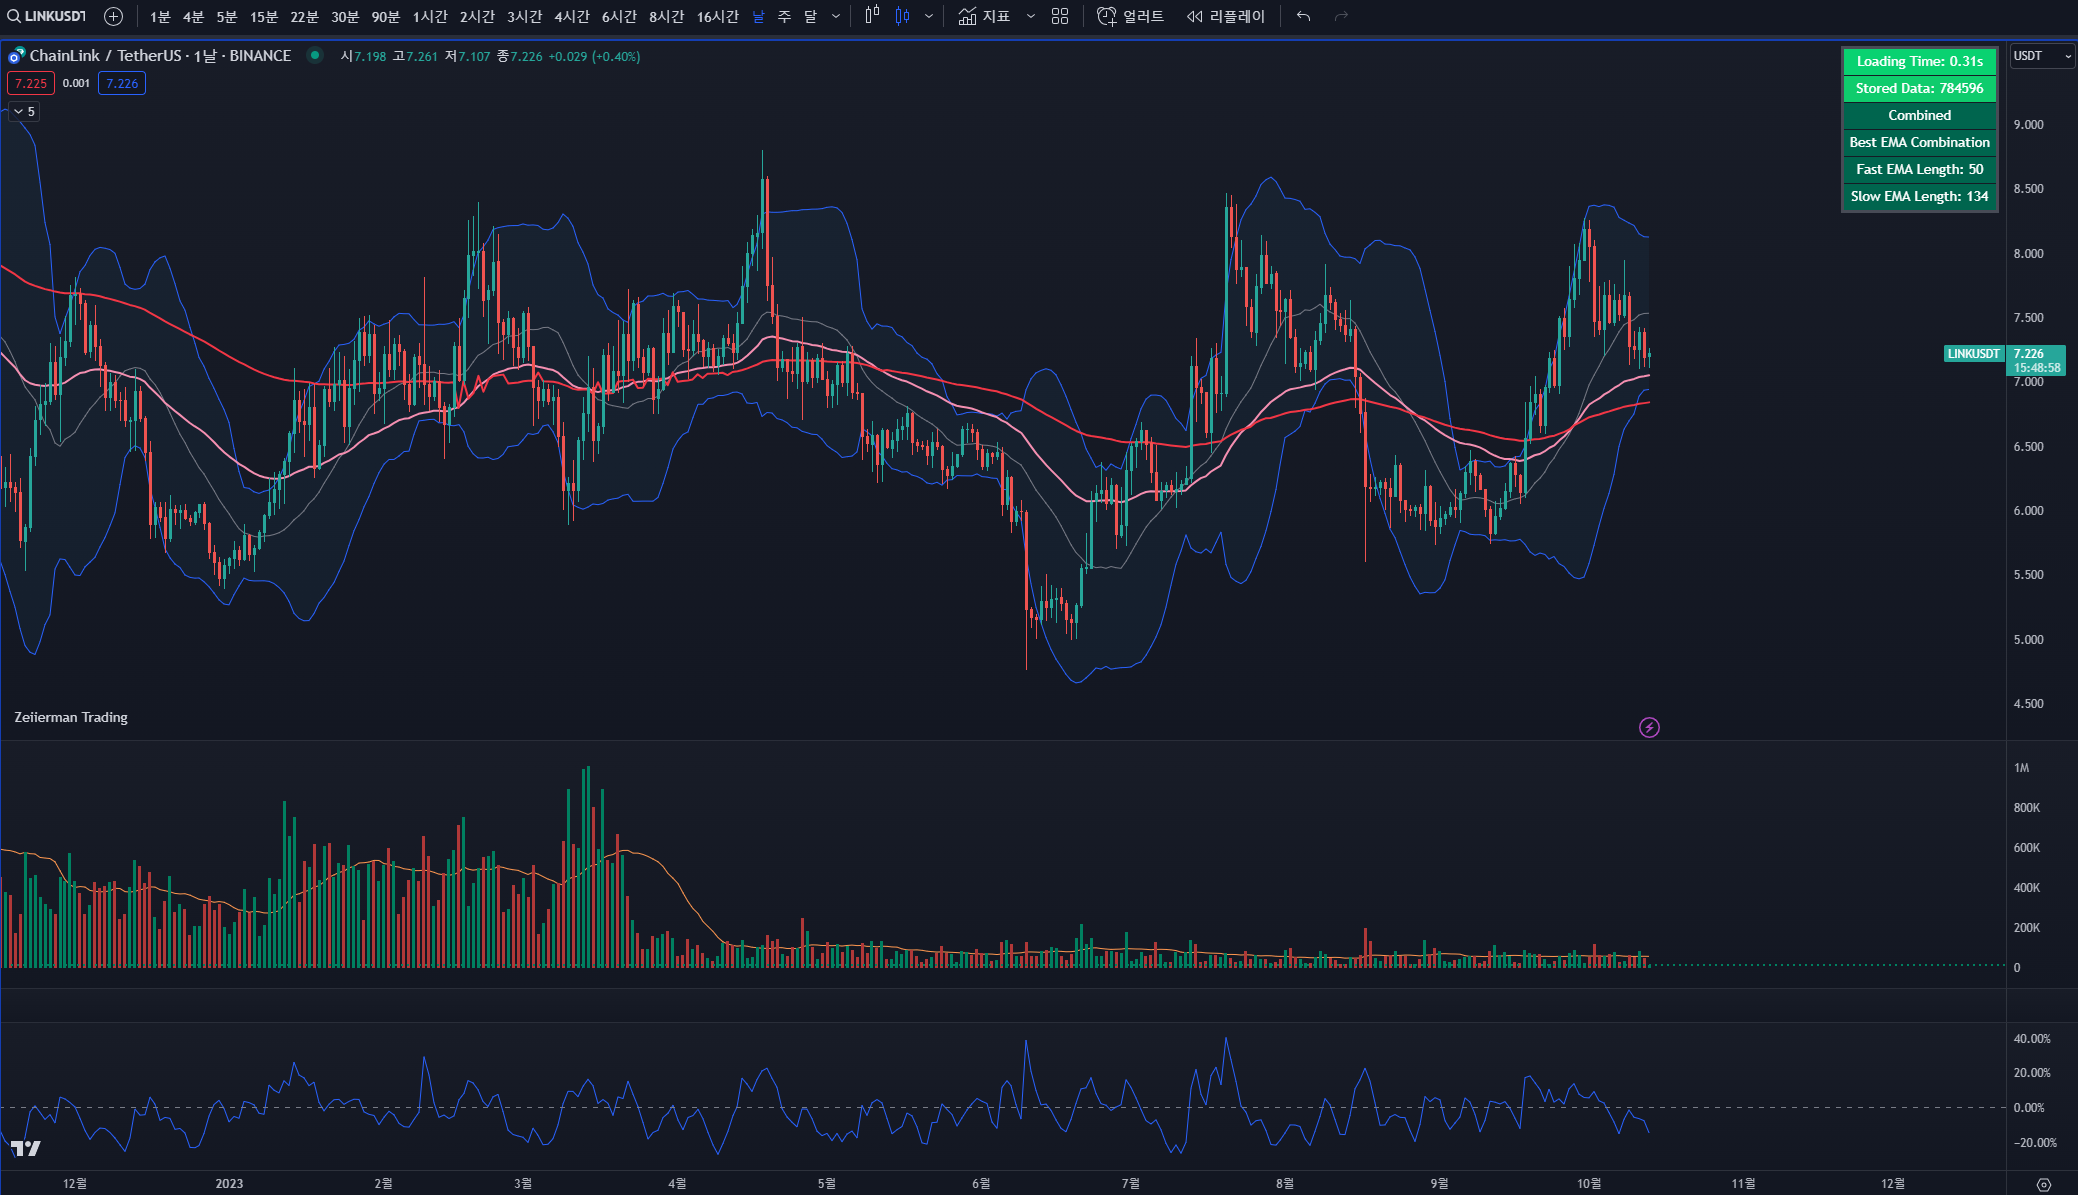Click the Stored Data green cell
Screen dimensions: 2078x1195
[x=1919, y=88]
